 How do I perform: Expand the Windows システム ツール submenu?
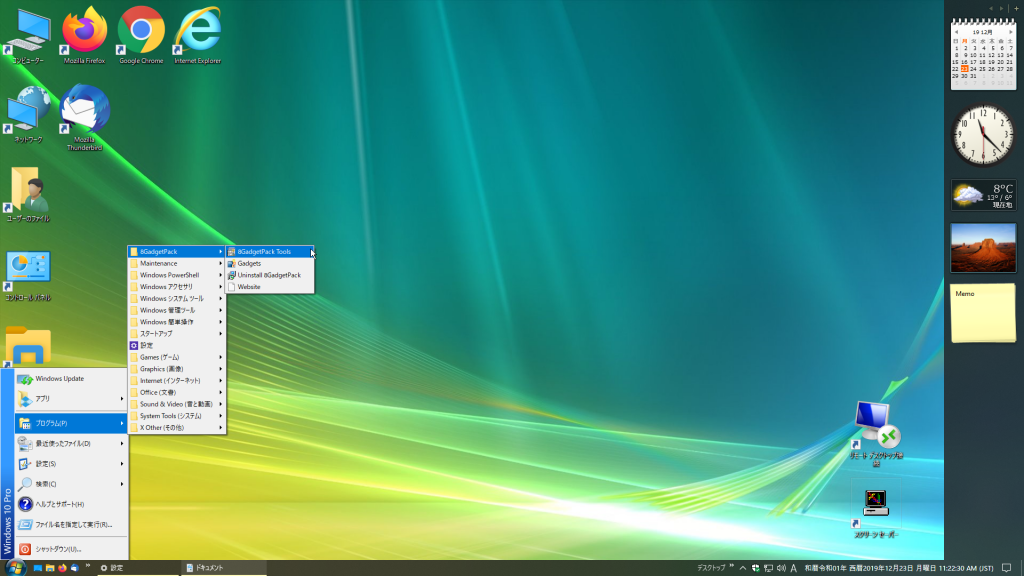point(176,298)
